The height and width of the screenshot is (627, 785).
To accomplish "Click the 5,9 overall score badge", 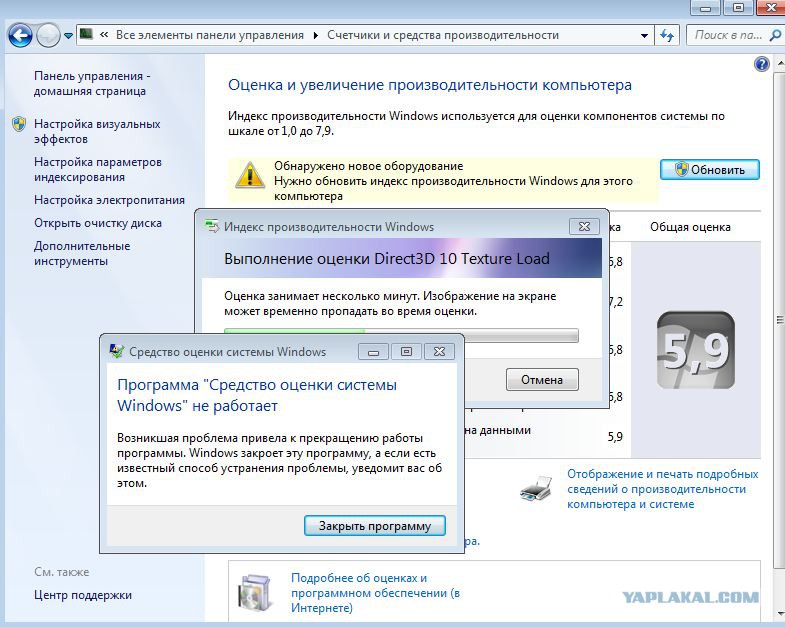I will pyautogui.click(x=695, y=350).
